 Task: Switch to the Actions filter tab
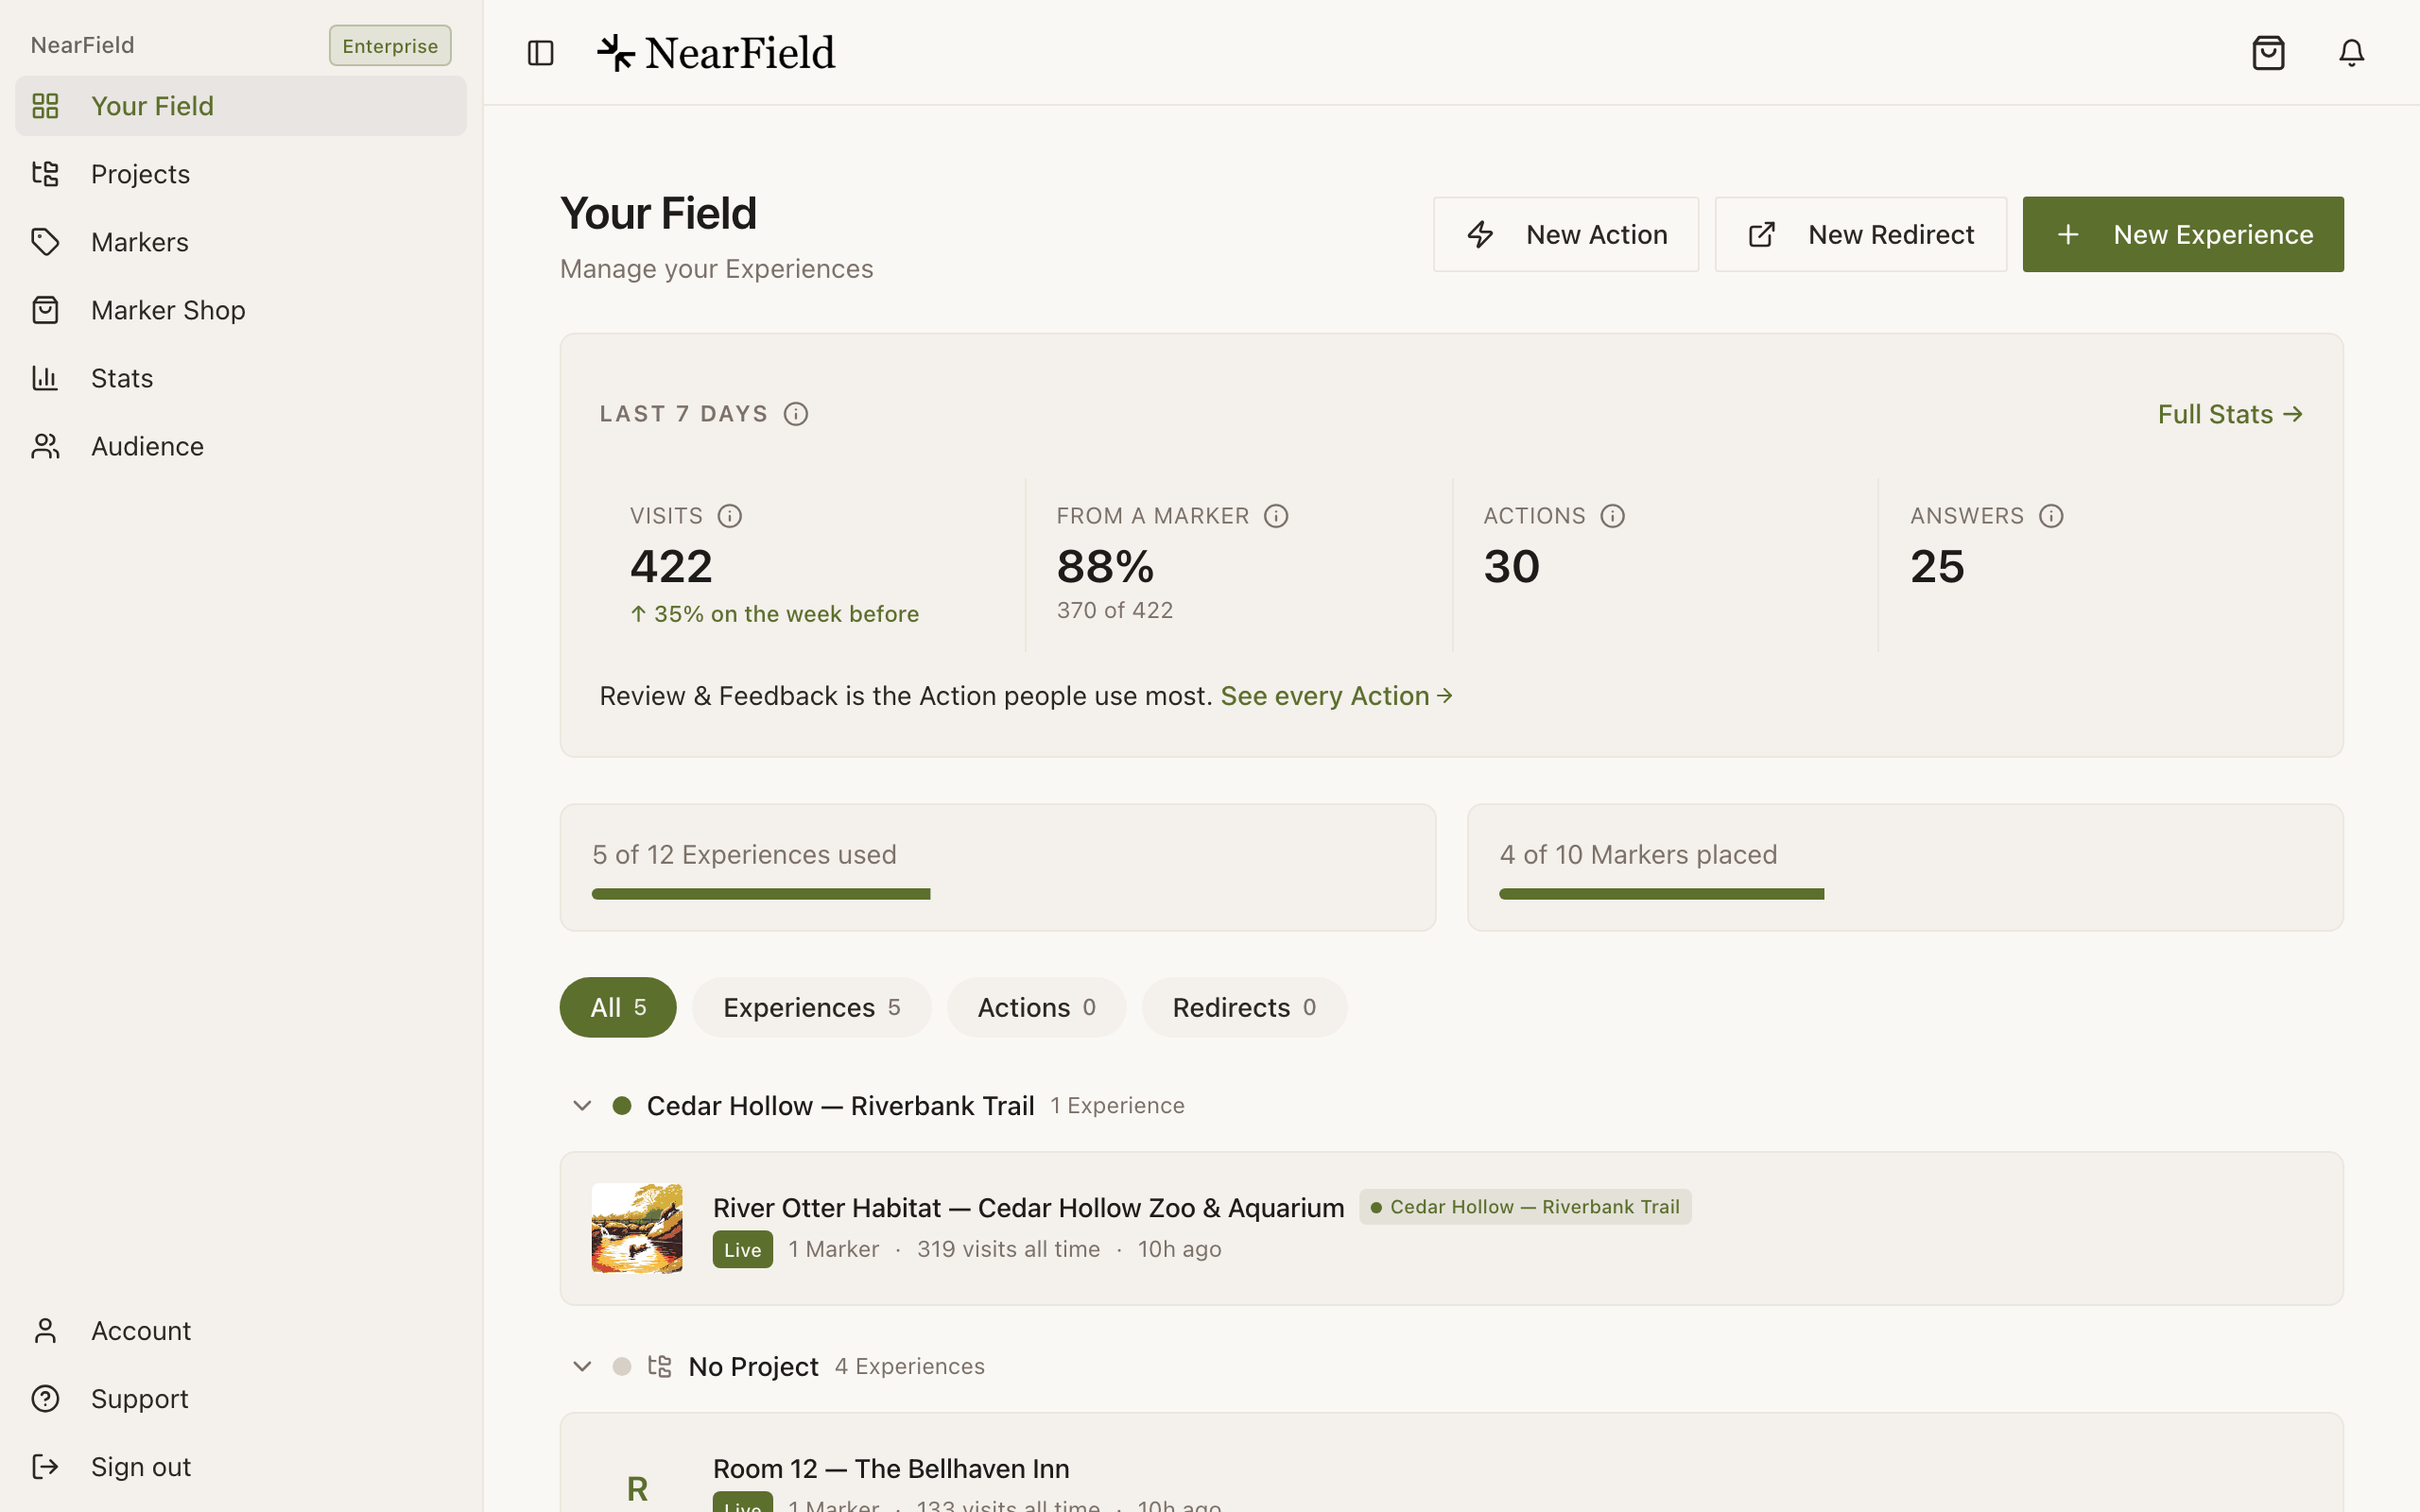point(1036,1007)
